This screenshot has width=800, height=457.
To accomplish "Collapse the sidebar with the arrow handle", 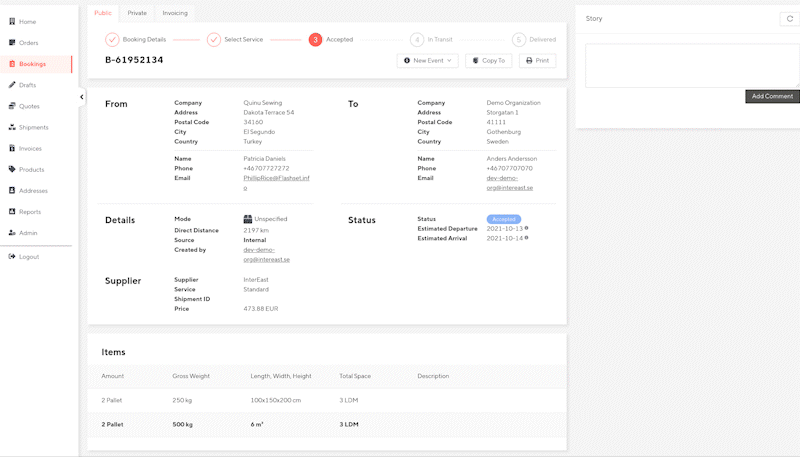I will pos(81,97).
